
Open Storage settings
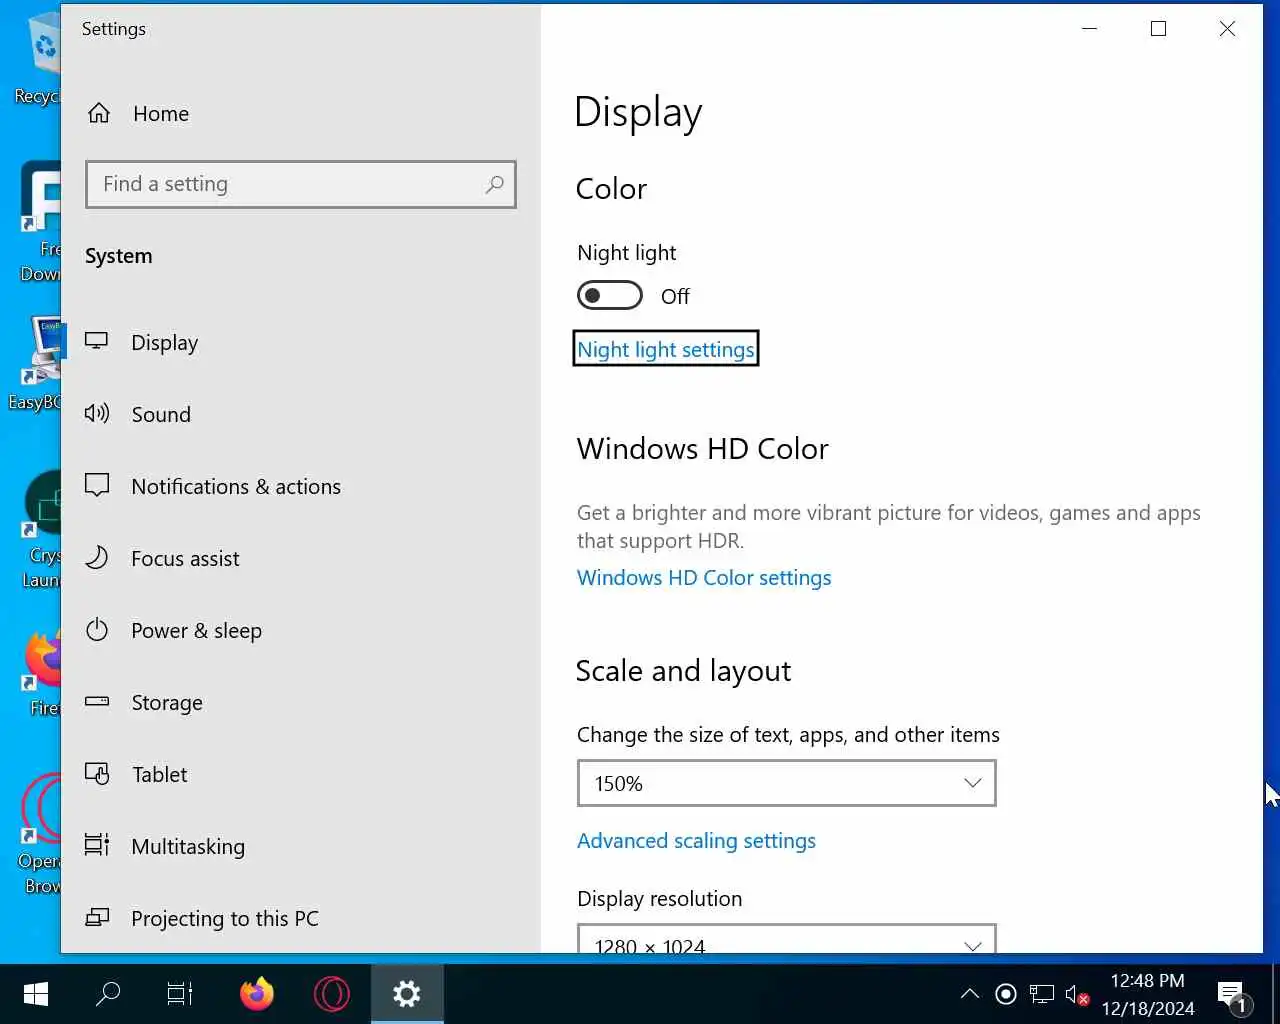[x=301, y=703]
